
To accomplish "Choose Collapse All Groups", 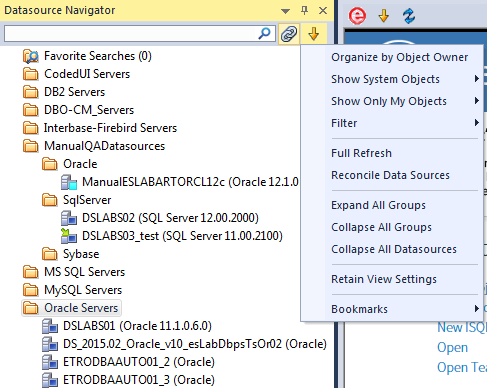I will (381, 227).
